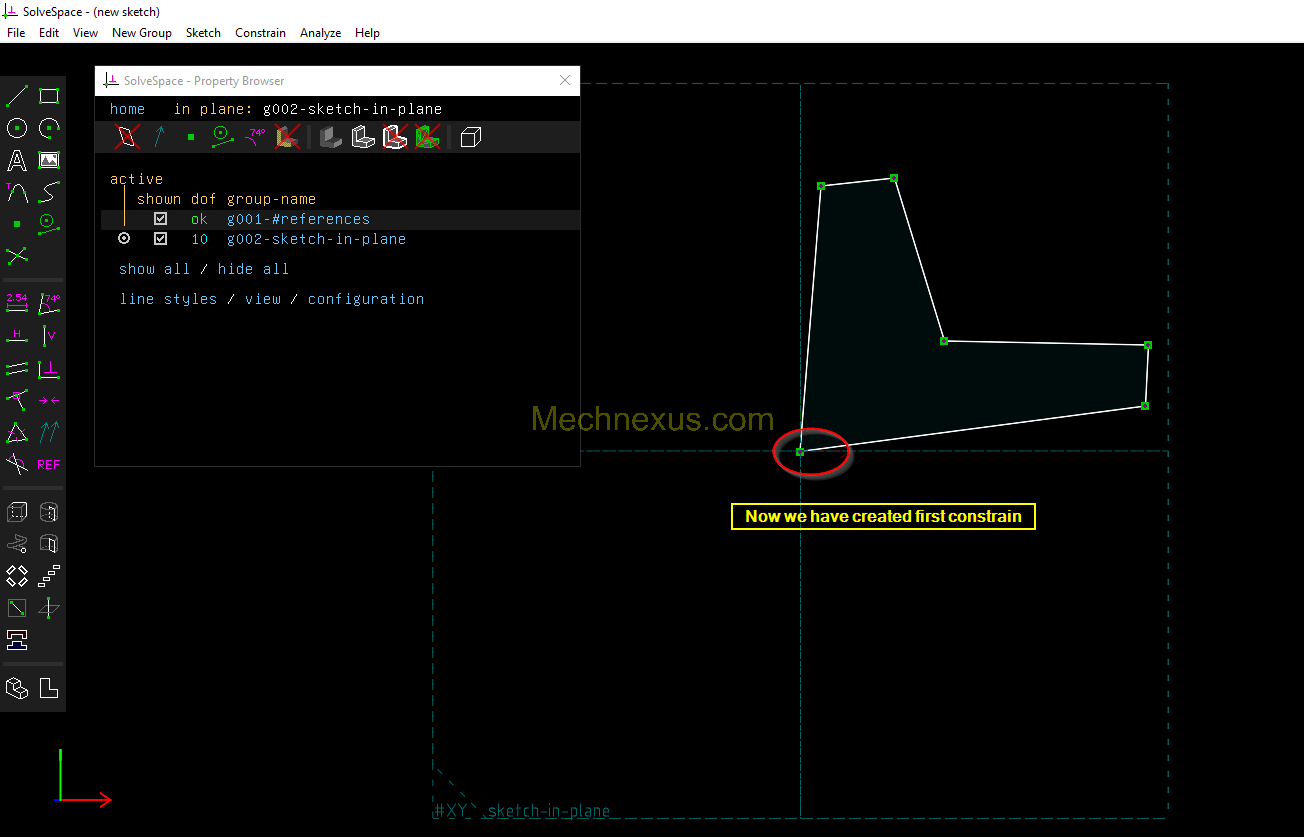This screenshot has height=837, width=1304.
Task: Toggle constraints and dimensions visibility (74° icon)
Action: (256, 137)
